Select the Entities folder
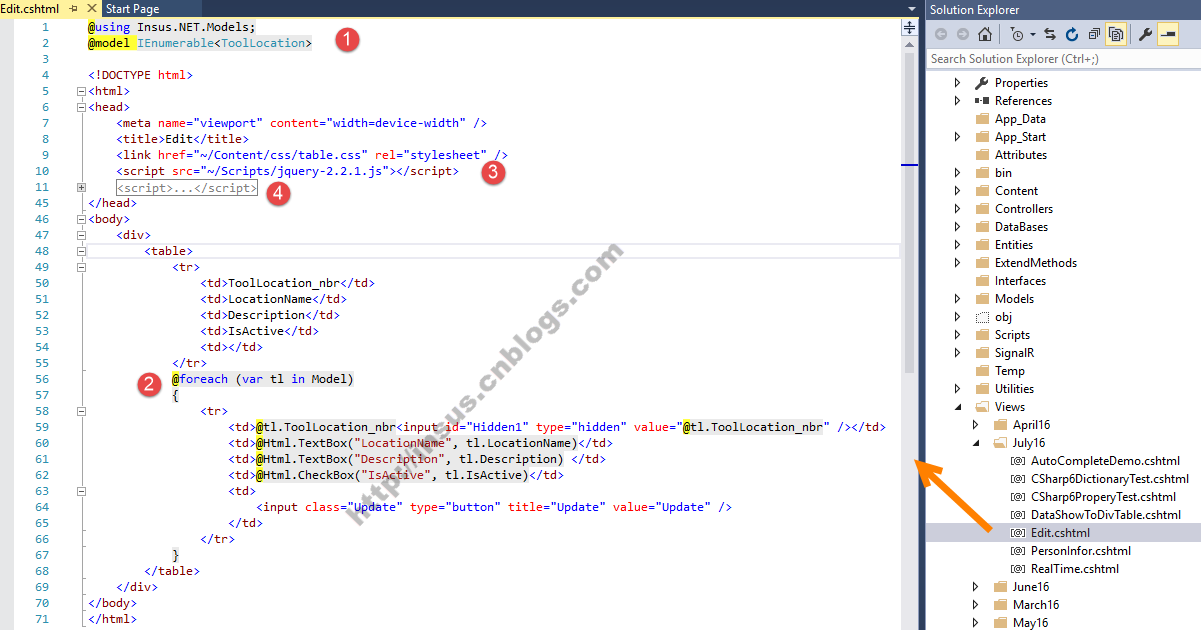The height and width of the screenshot is (630, 1201). click(x=1014, y=245)
